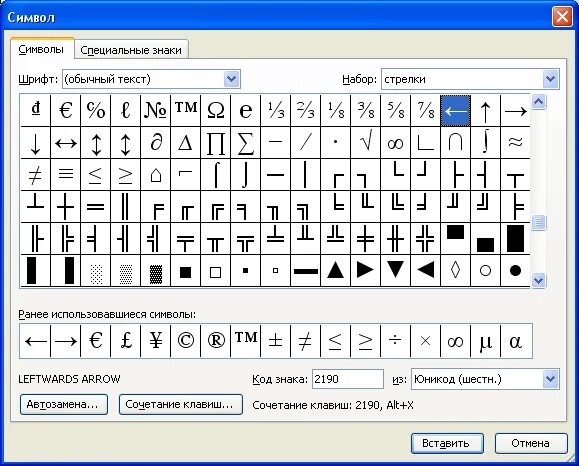Viewport: 579px width, 466px height.
Task: Choose the one-third fraction symbol
Action: [275, 110]
